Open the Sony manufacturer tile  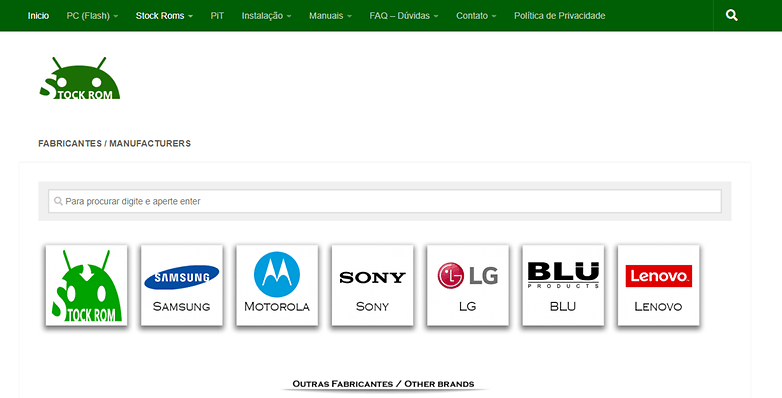372,285
